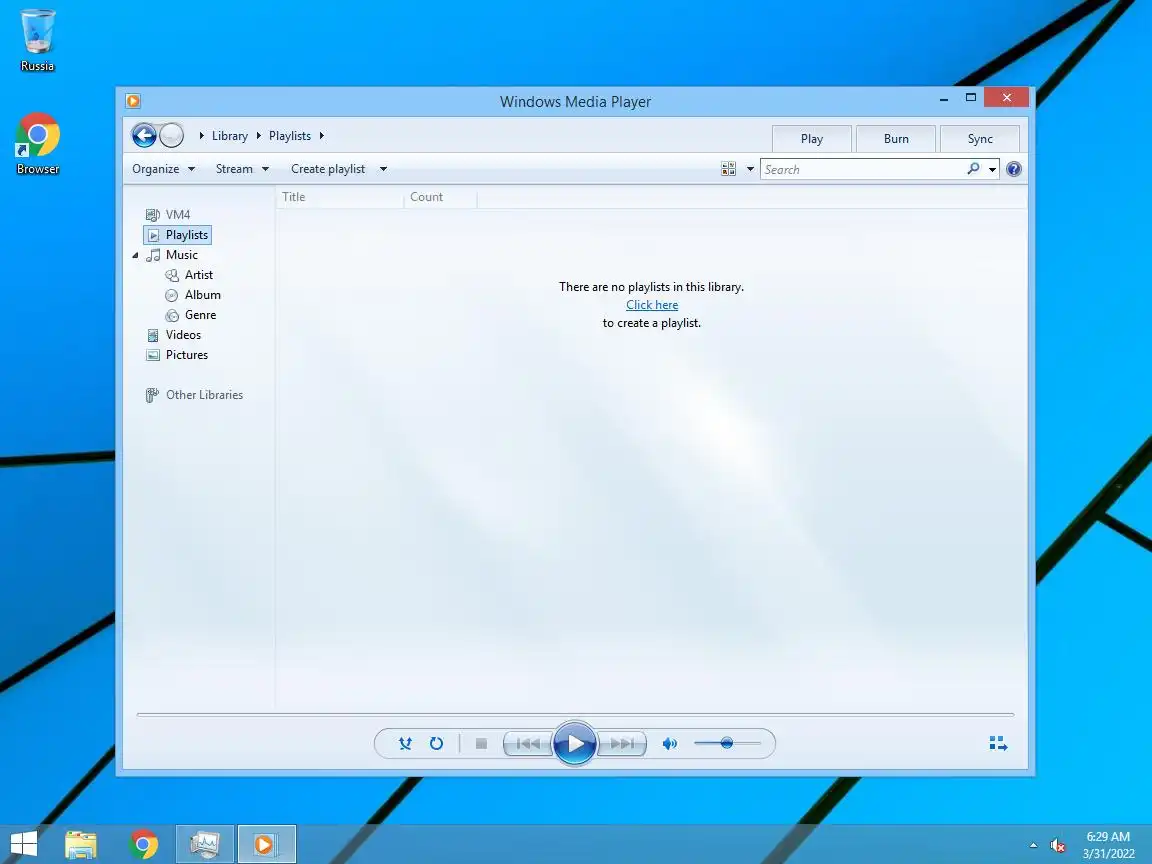Adjust the volume slider
The image size is (1152, 864).
point(727,744)
